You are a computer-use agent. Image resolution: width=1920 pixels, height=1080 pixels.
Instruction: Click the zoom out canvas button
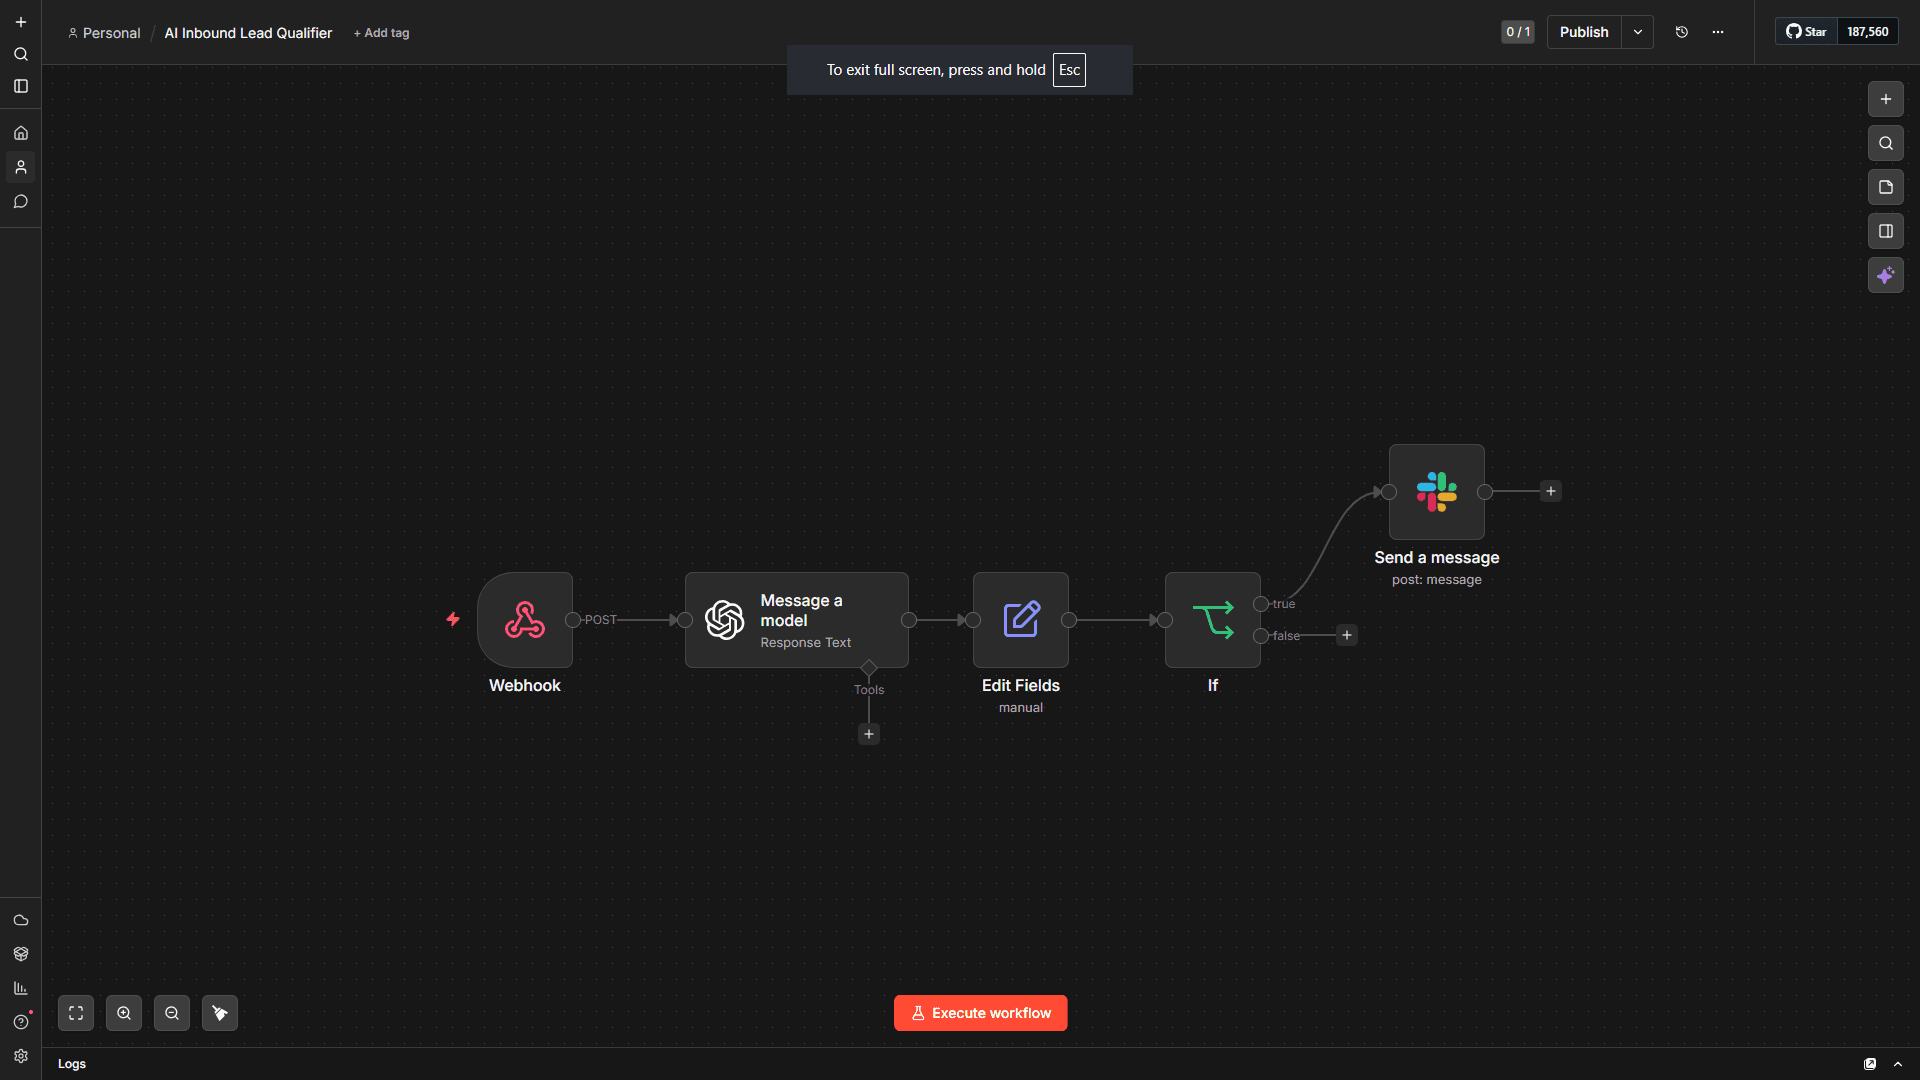coord(172,1013)
